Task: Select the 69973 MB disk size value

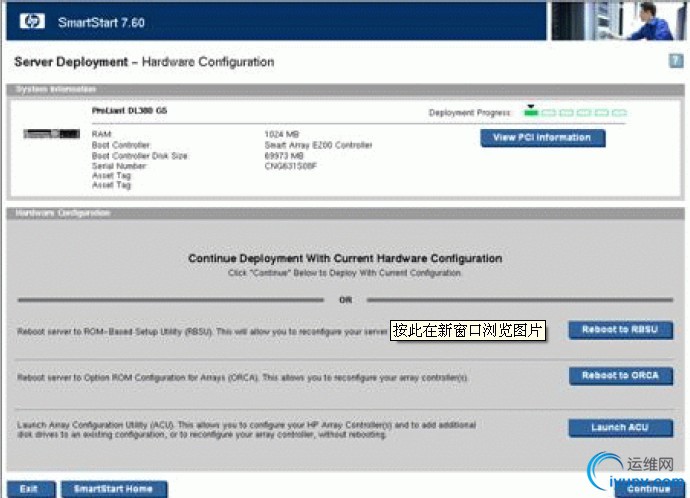Action: tap(284, 155)
